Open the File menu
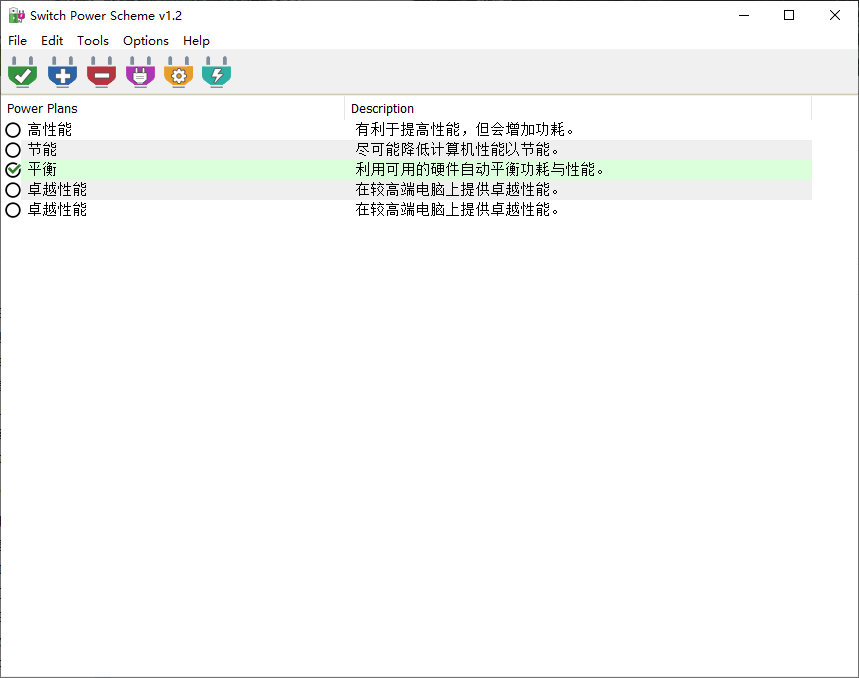The image size is (859, 678). 18,41
